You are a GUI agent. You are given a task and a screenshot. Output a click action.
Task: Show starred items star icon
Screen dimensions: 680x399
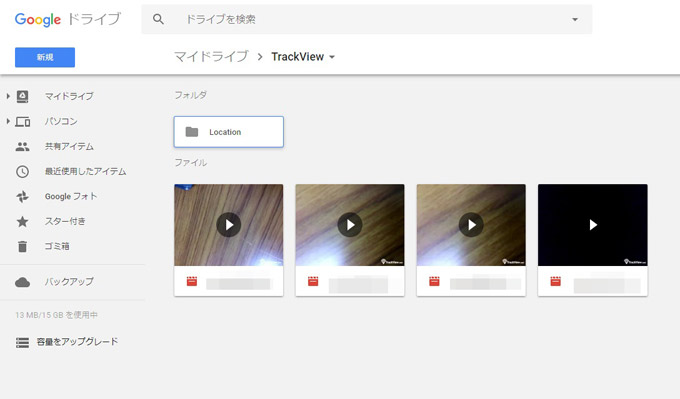[23, 222]
